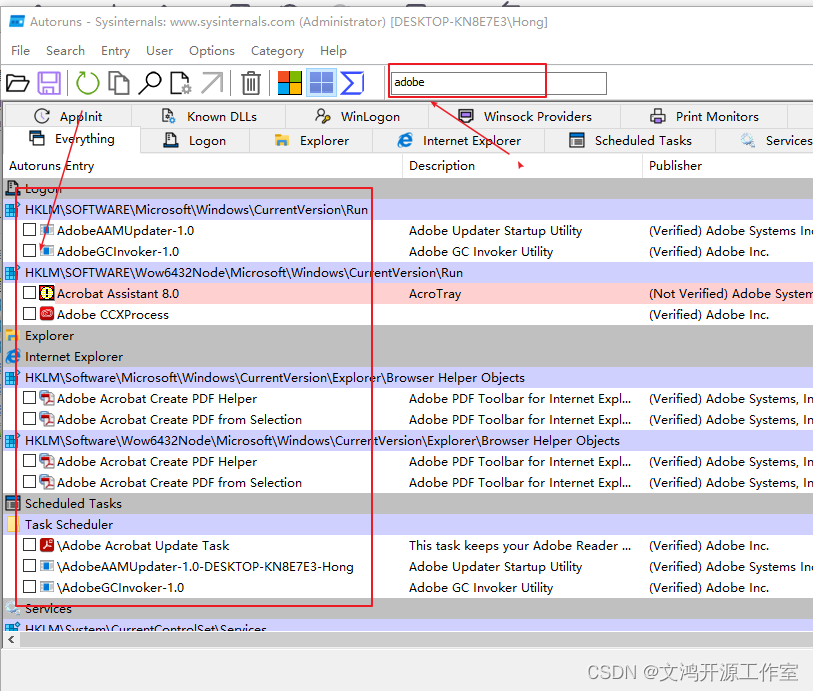Click the filter box containing adobe
Image resolution: width=813 pixels, height=691 pixels.
point(498,83)
